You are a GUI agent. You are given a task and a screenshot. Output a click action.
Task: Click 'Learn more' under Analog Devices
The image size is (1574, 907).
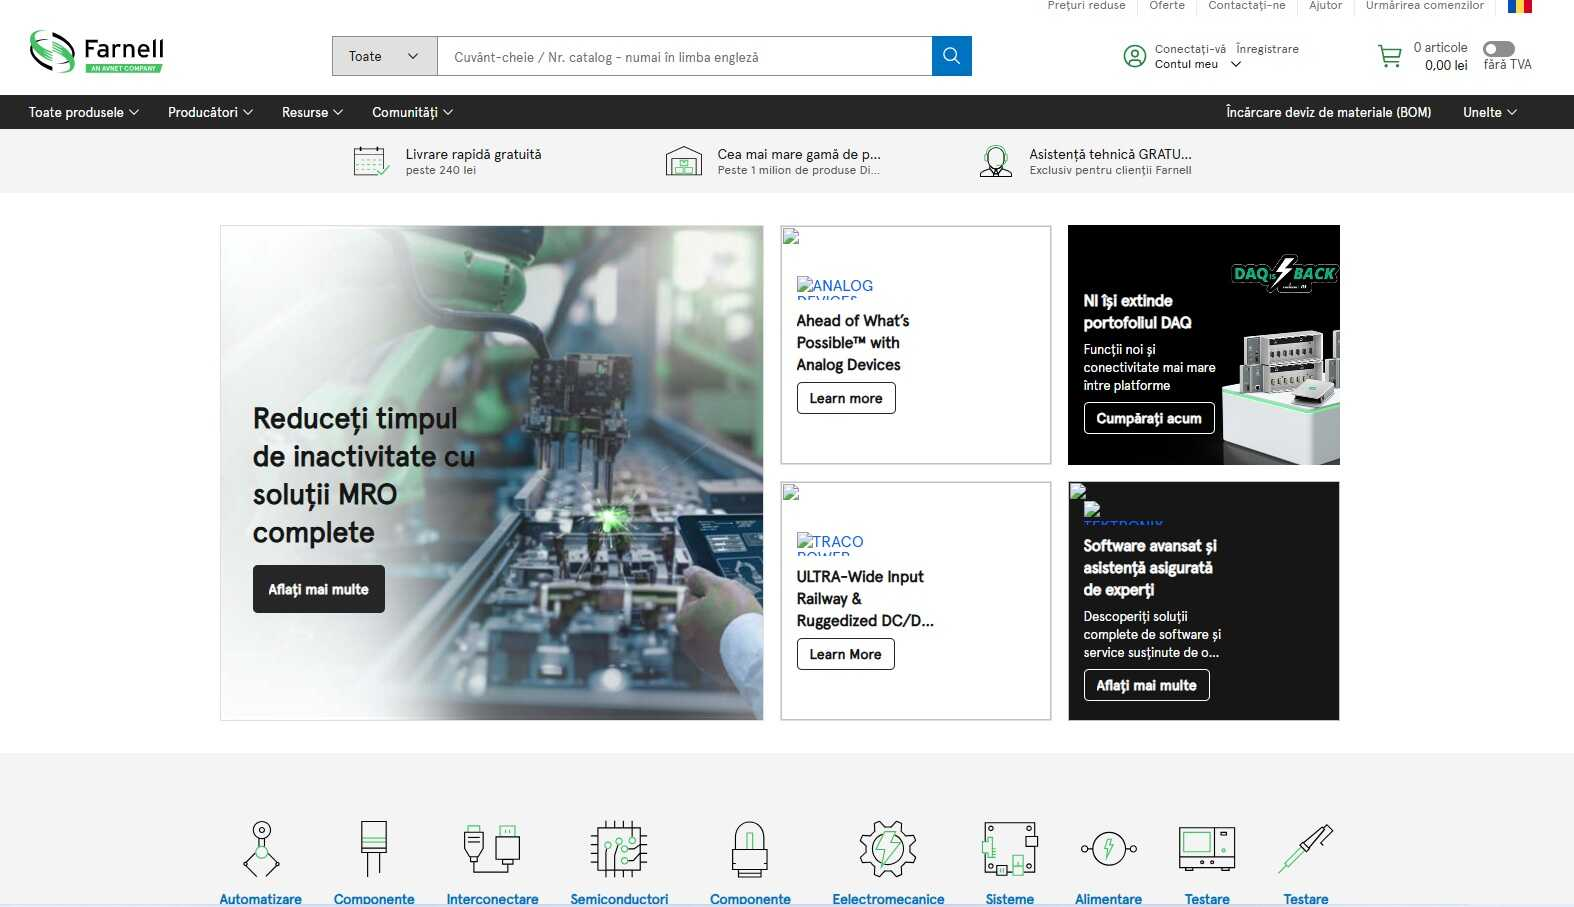pos(846,398)
